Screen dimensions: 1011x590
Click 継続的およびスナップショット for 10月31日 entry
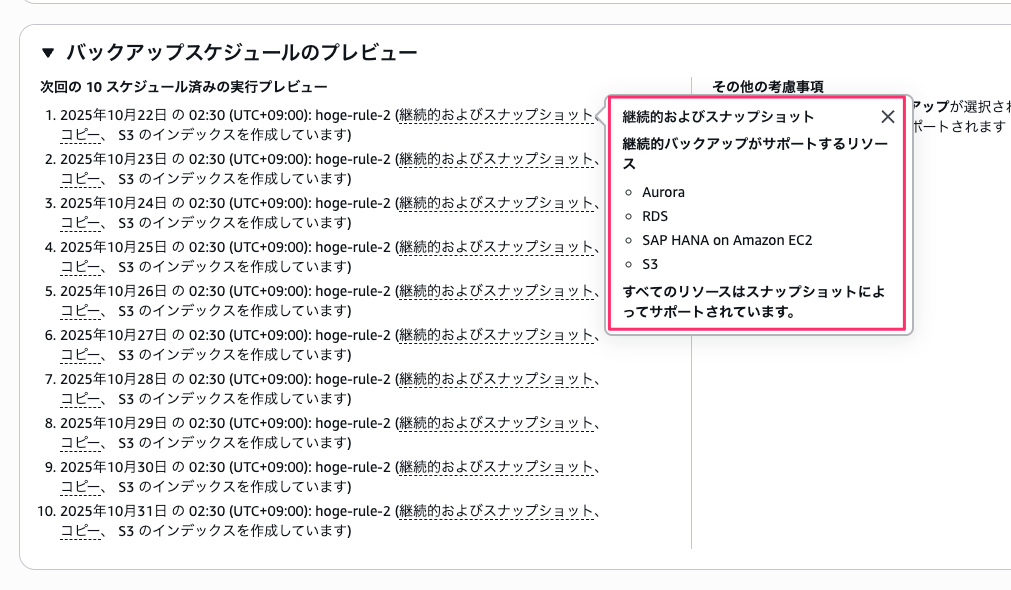pos(495,511)
